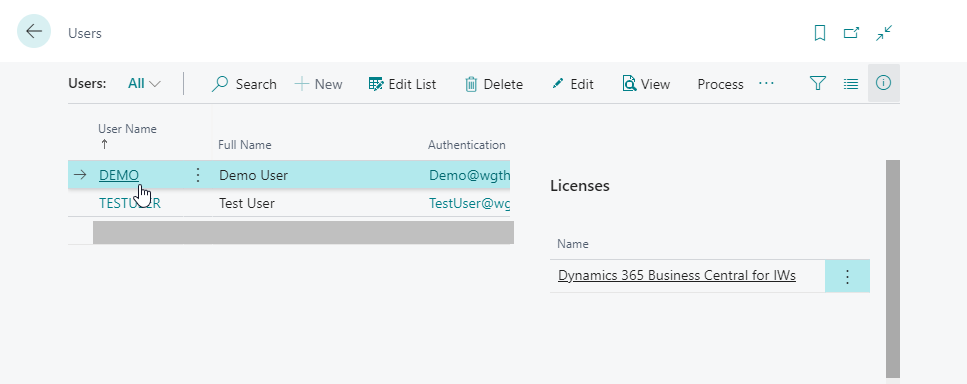This screenshot has width=967, height=384.
Task: Open Dynamics 365 Business Central for IWs license
Action: coord(677,276)
